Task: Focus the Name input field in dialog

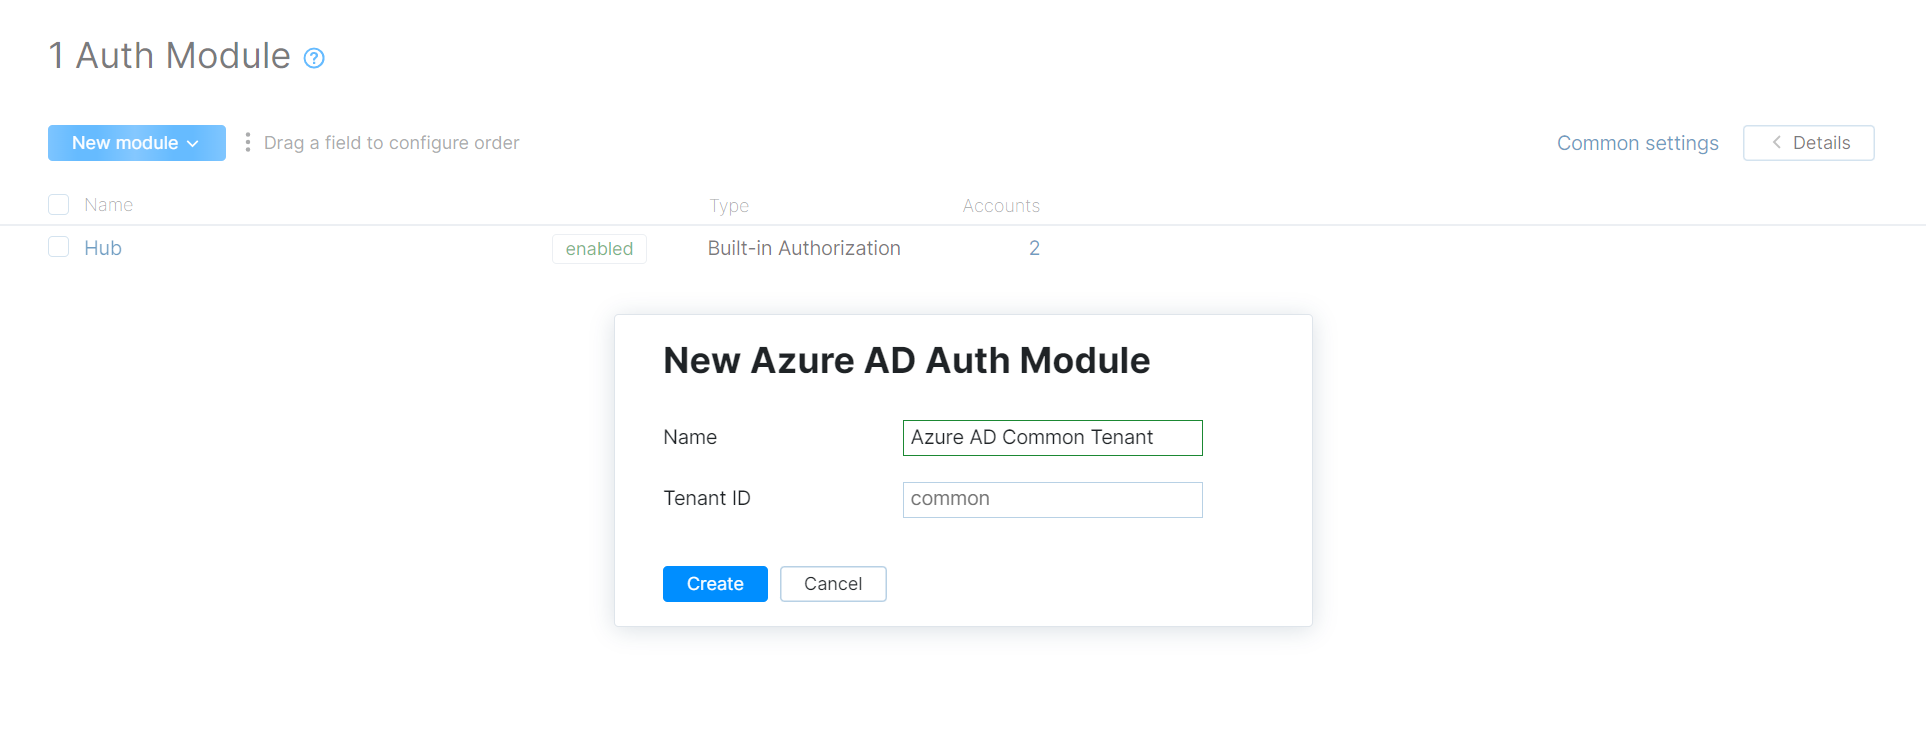Action: 1052,438
